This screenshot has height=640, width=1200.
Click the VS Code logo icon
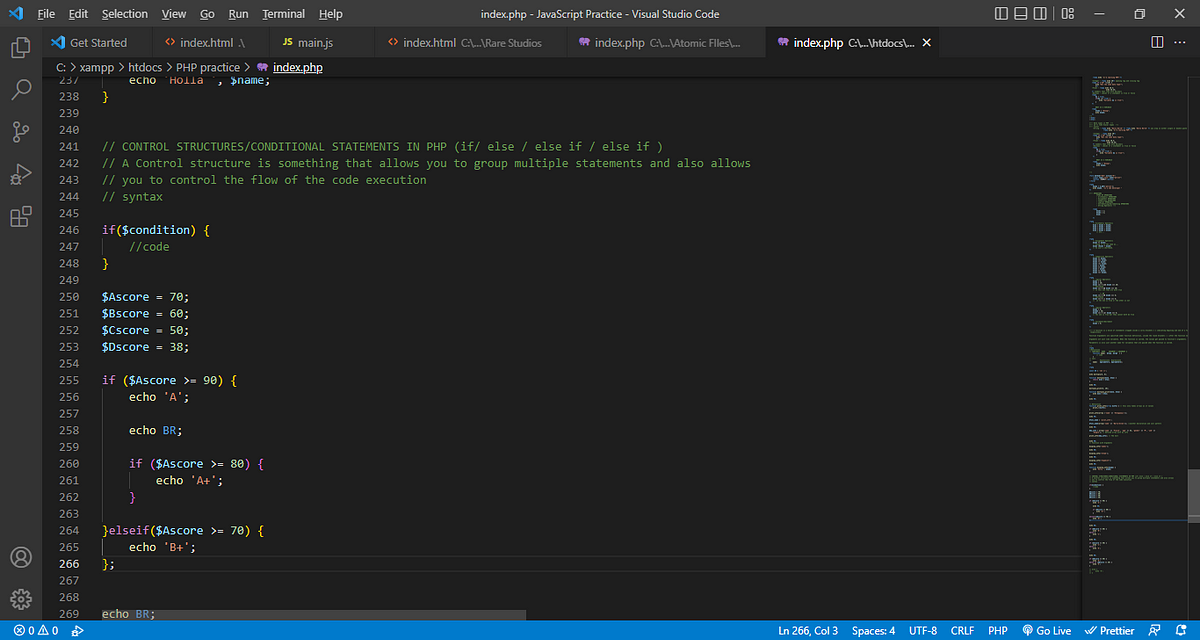[x=15, y=14]
